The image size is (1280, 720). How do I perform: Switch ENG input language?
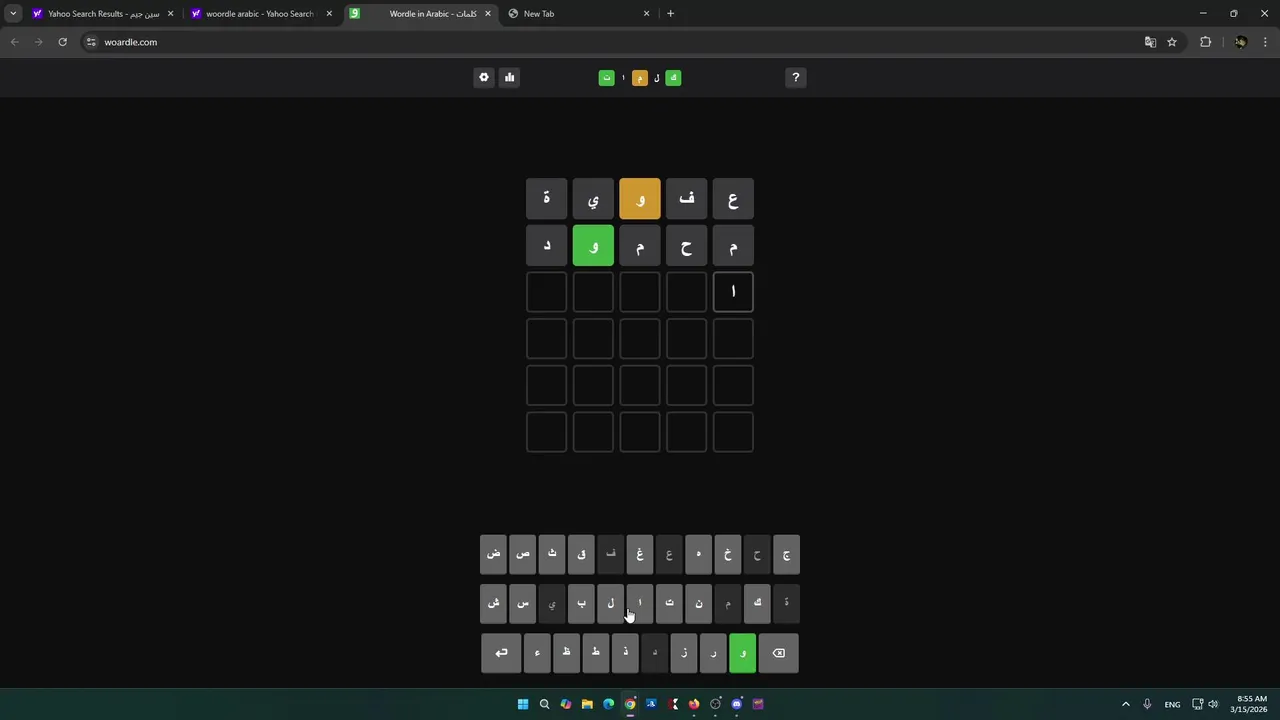(1172, 704)
